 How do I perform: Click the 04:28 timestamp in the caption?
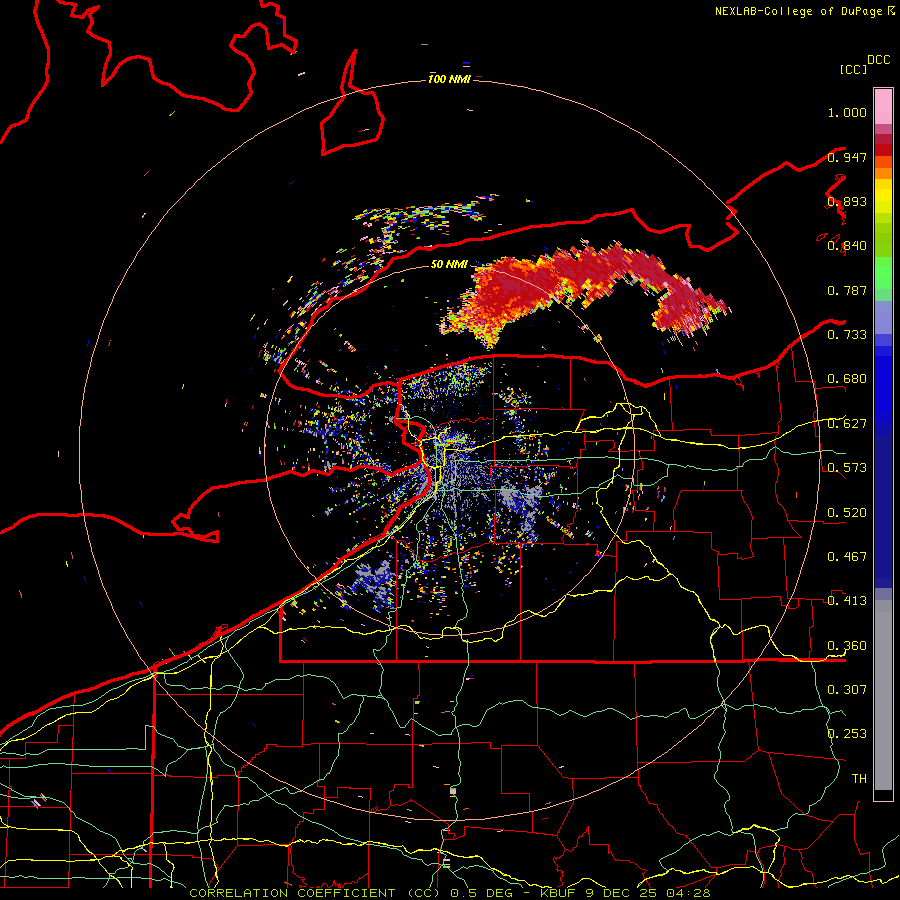click(688, 893)
